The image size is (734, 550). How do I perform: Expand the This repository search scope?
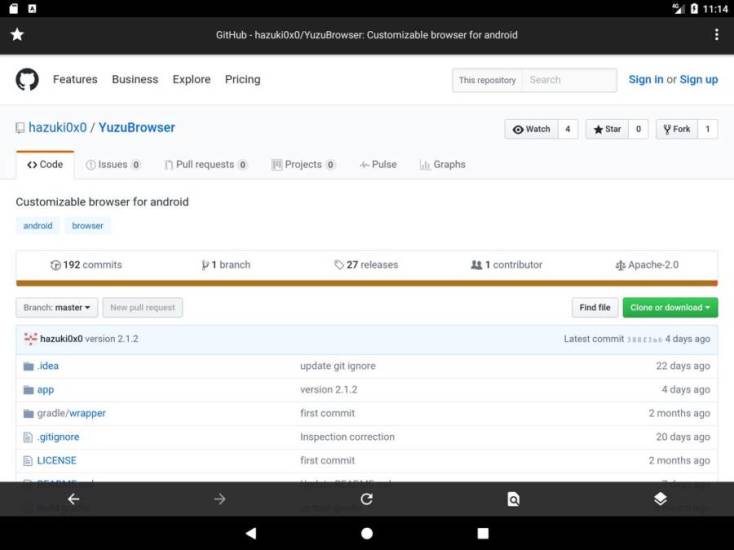(x=487, y=80)
